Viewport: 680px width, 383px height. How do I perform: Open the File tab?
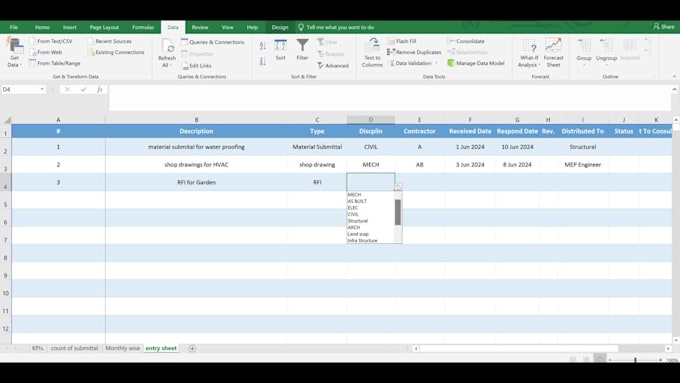pos(14,27)
